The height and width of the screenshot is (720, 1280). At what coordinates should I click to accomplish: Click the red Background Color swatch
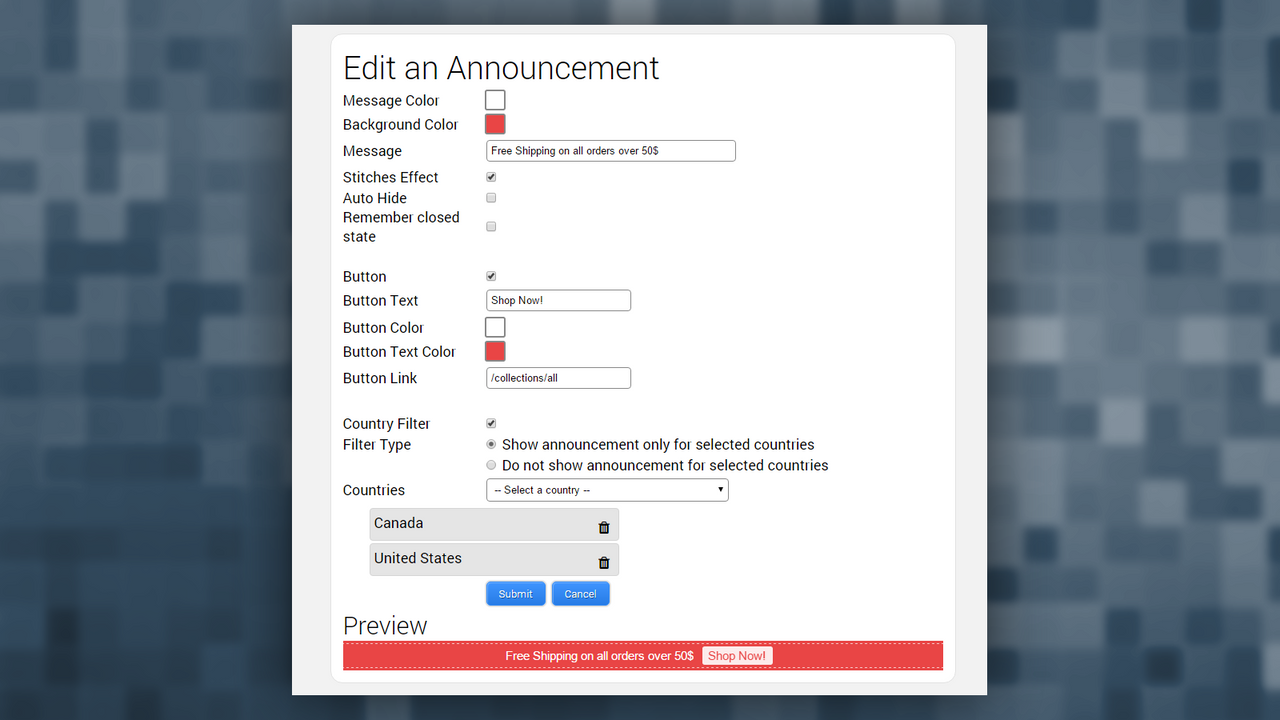click(494, 123)
